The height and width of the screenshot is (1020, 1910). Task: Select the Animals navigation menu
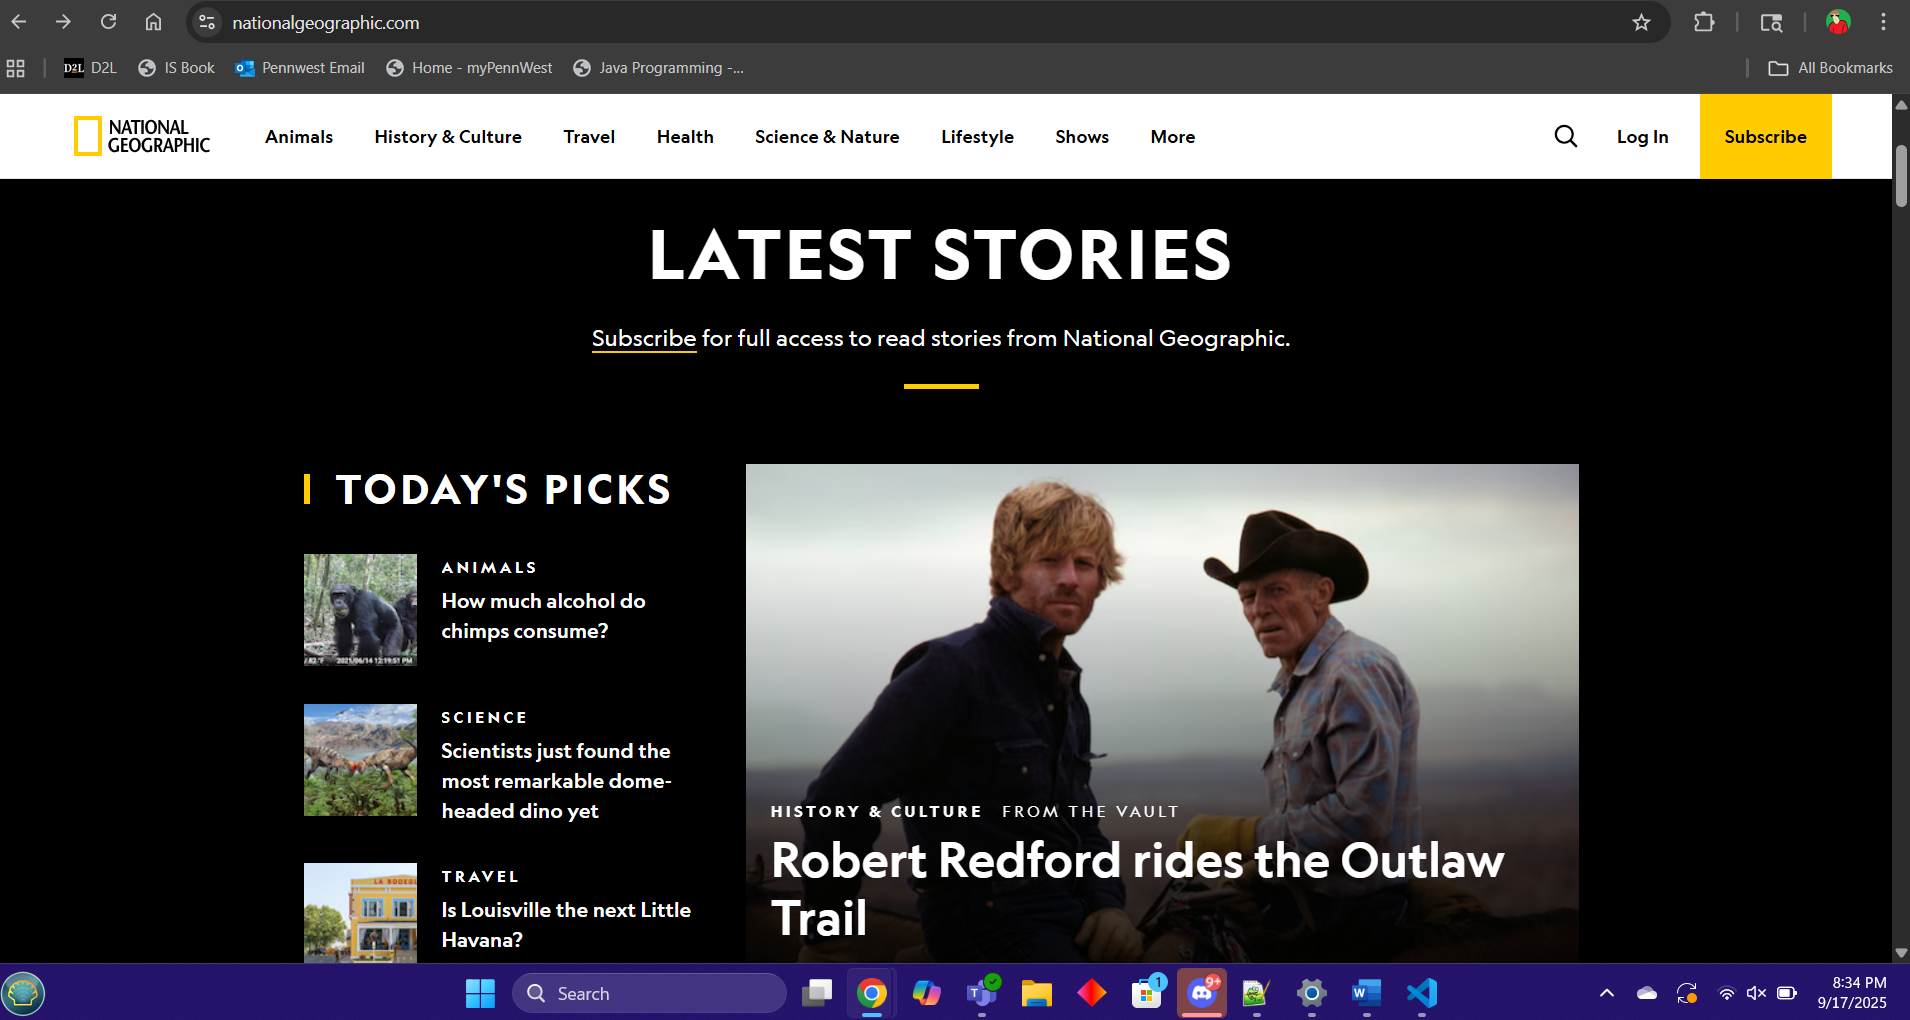point(298,136)
